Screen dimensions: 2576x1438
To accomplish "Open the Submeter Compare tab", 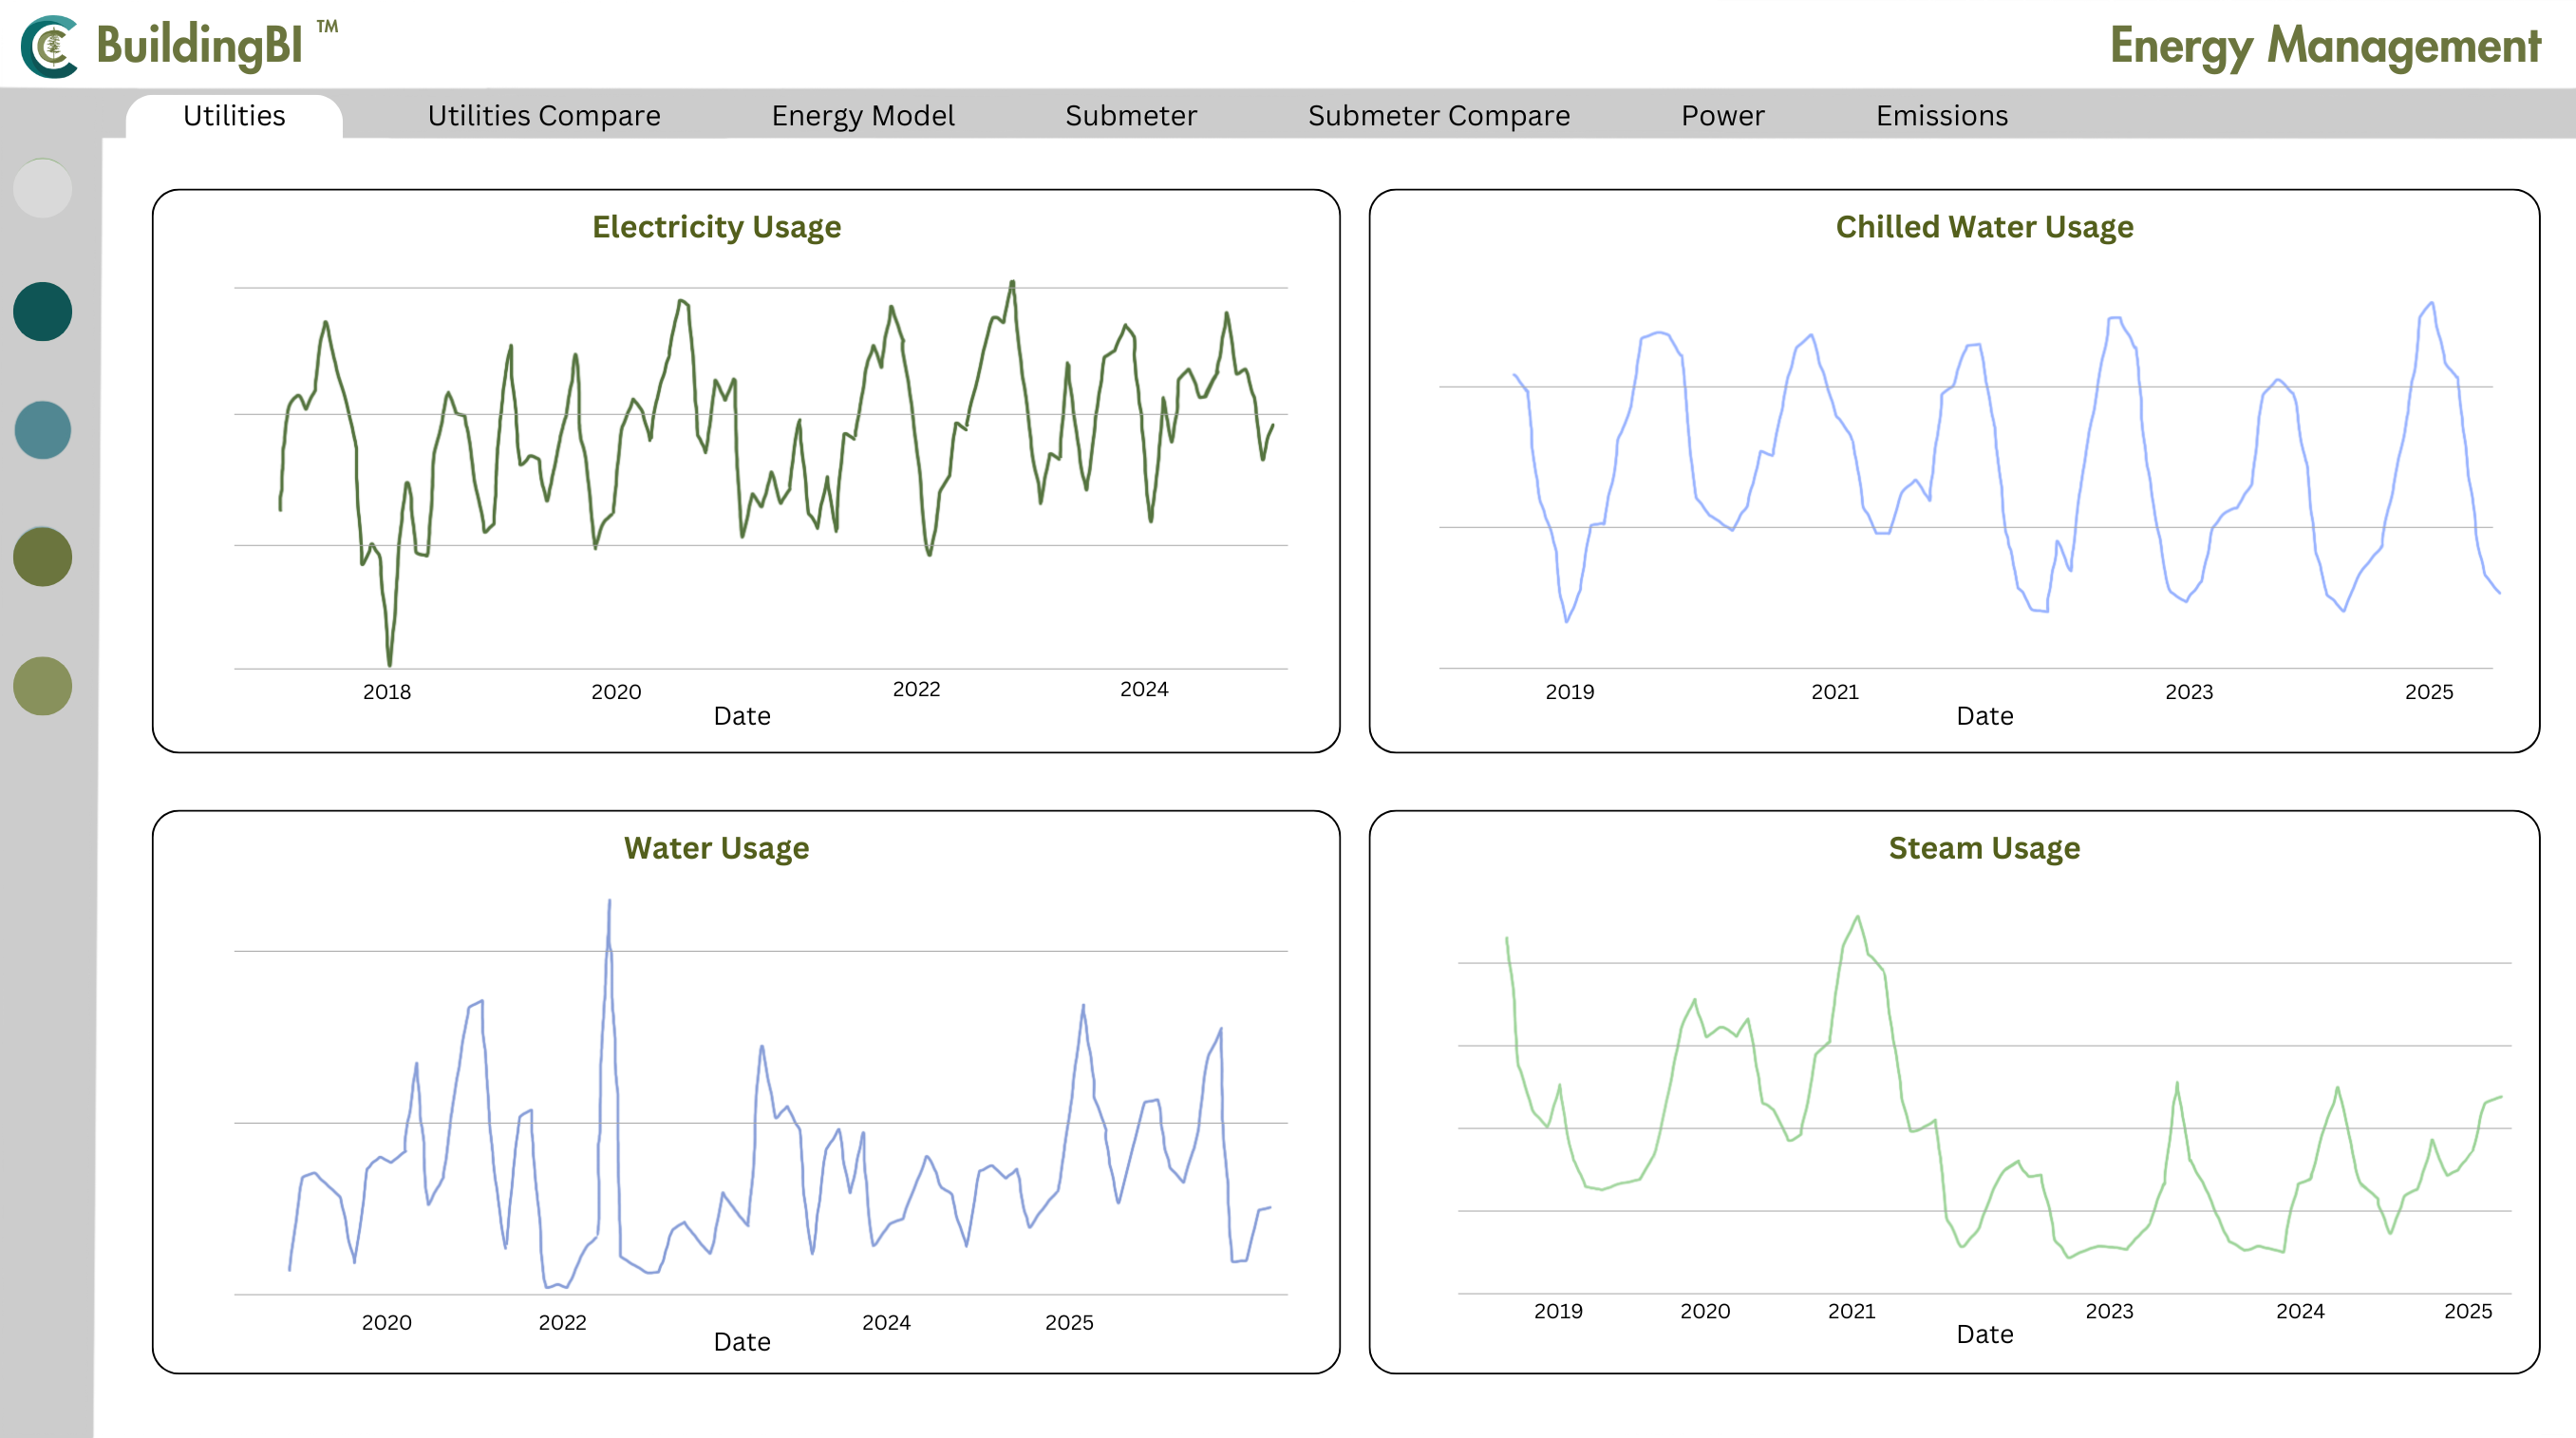I will (x=1438, y=116).
